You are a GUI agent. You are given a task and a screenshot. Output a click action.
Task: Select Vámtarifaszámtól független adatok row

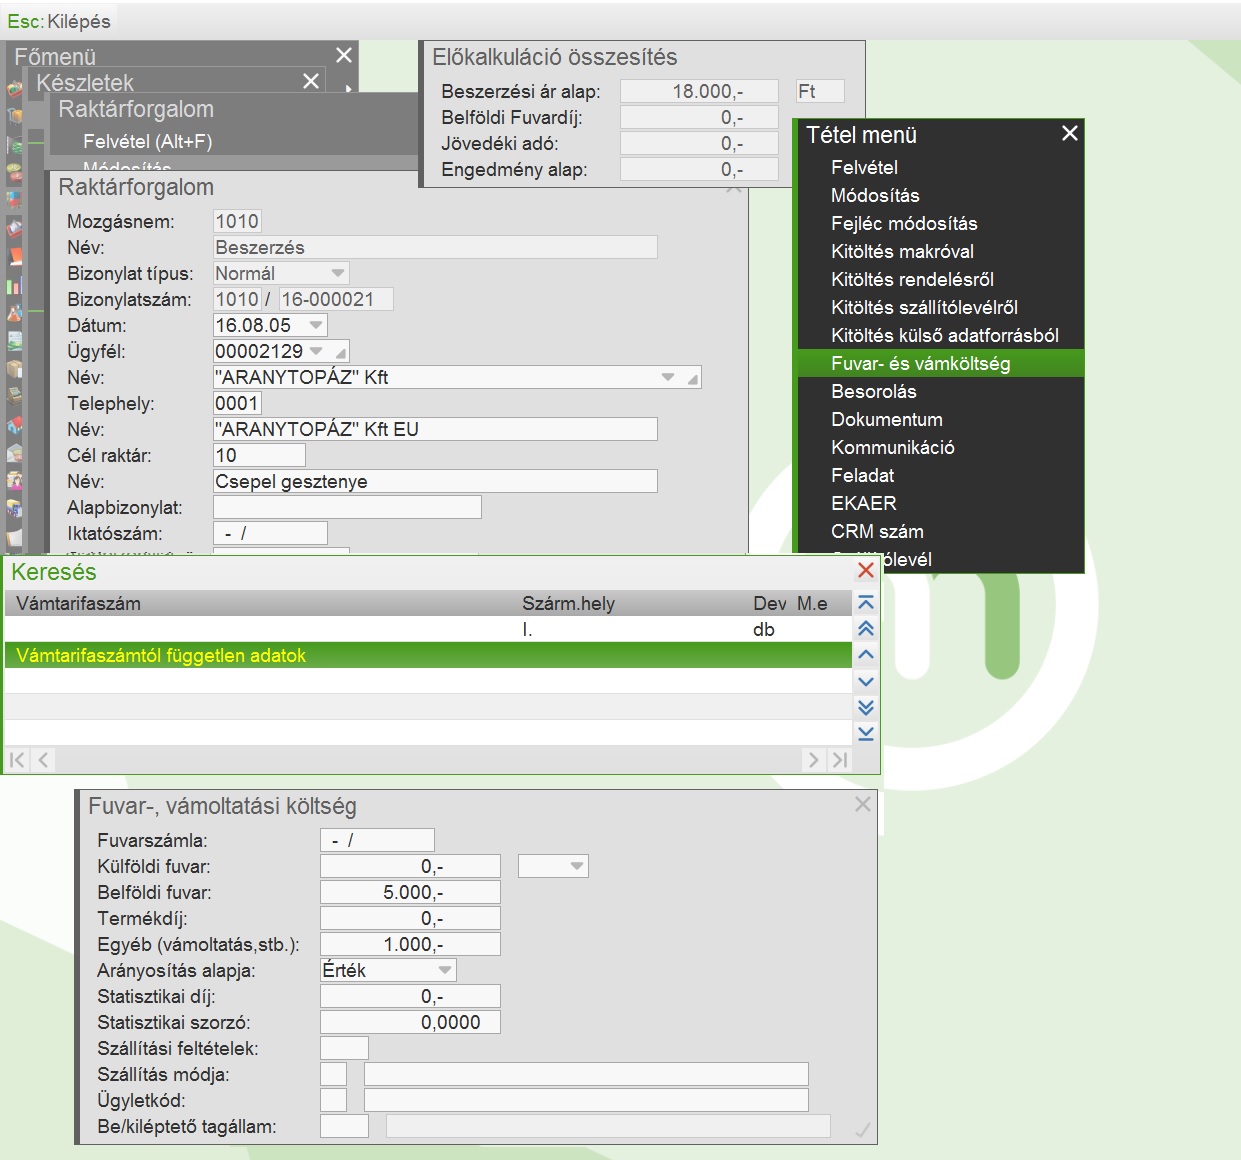click(161, 656)
